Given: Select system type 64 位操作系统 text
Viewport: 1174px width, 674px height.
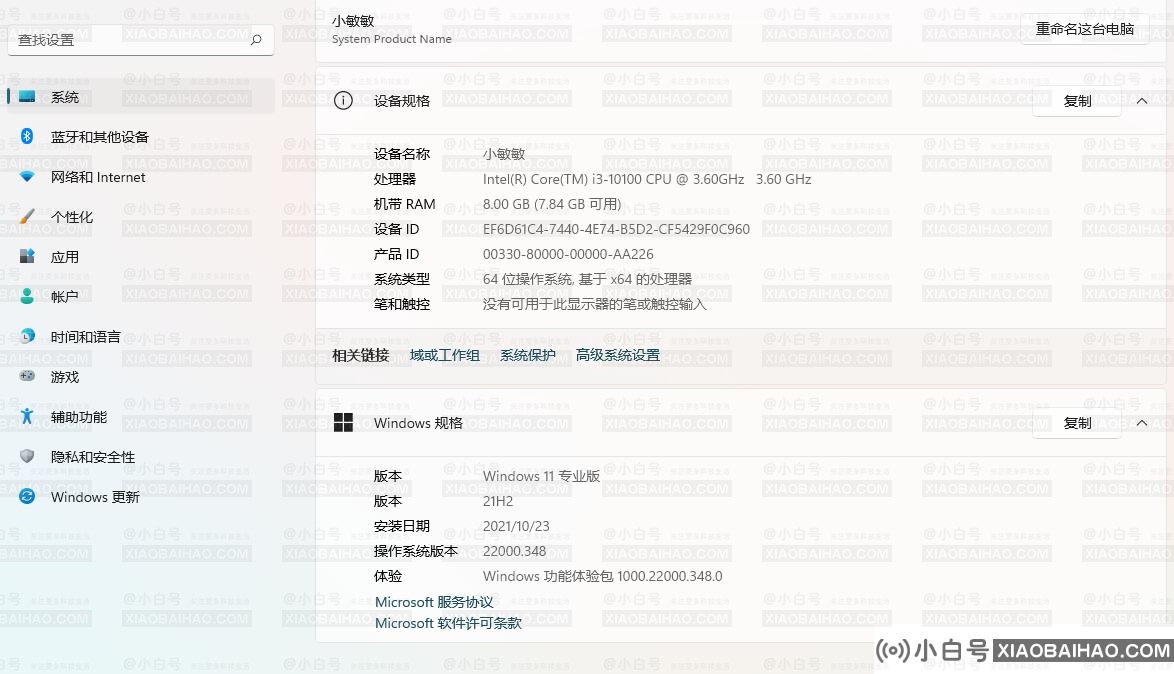Looking at the screenshot, I should pos(587,279).
